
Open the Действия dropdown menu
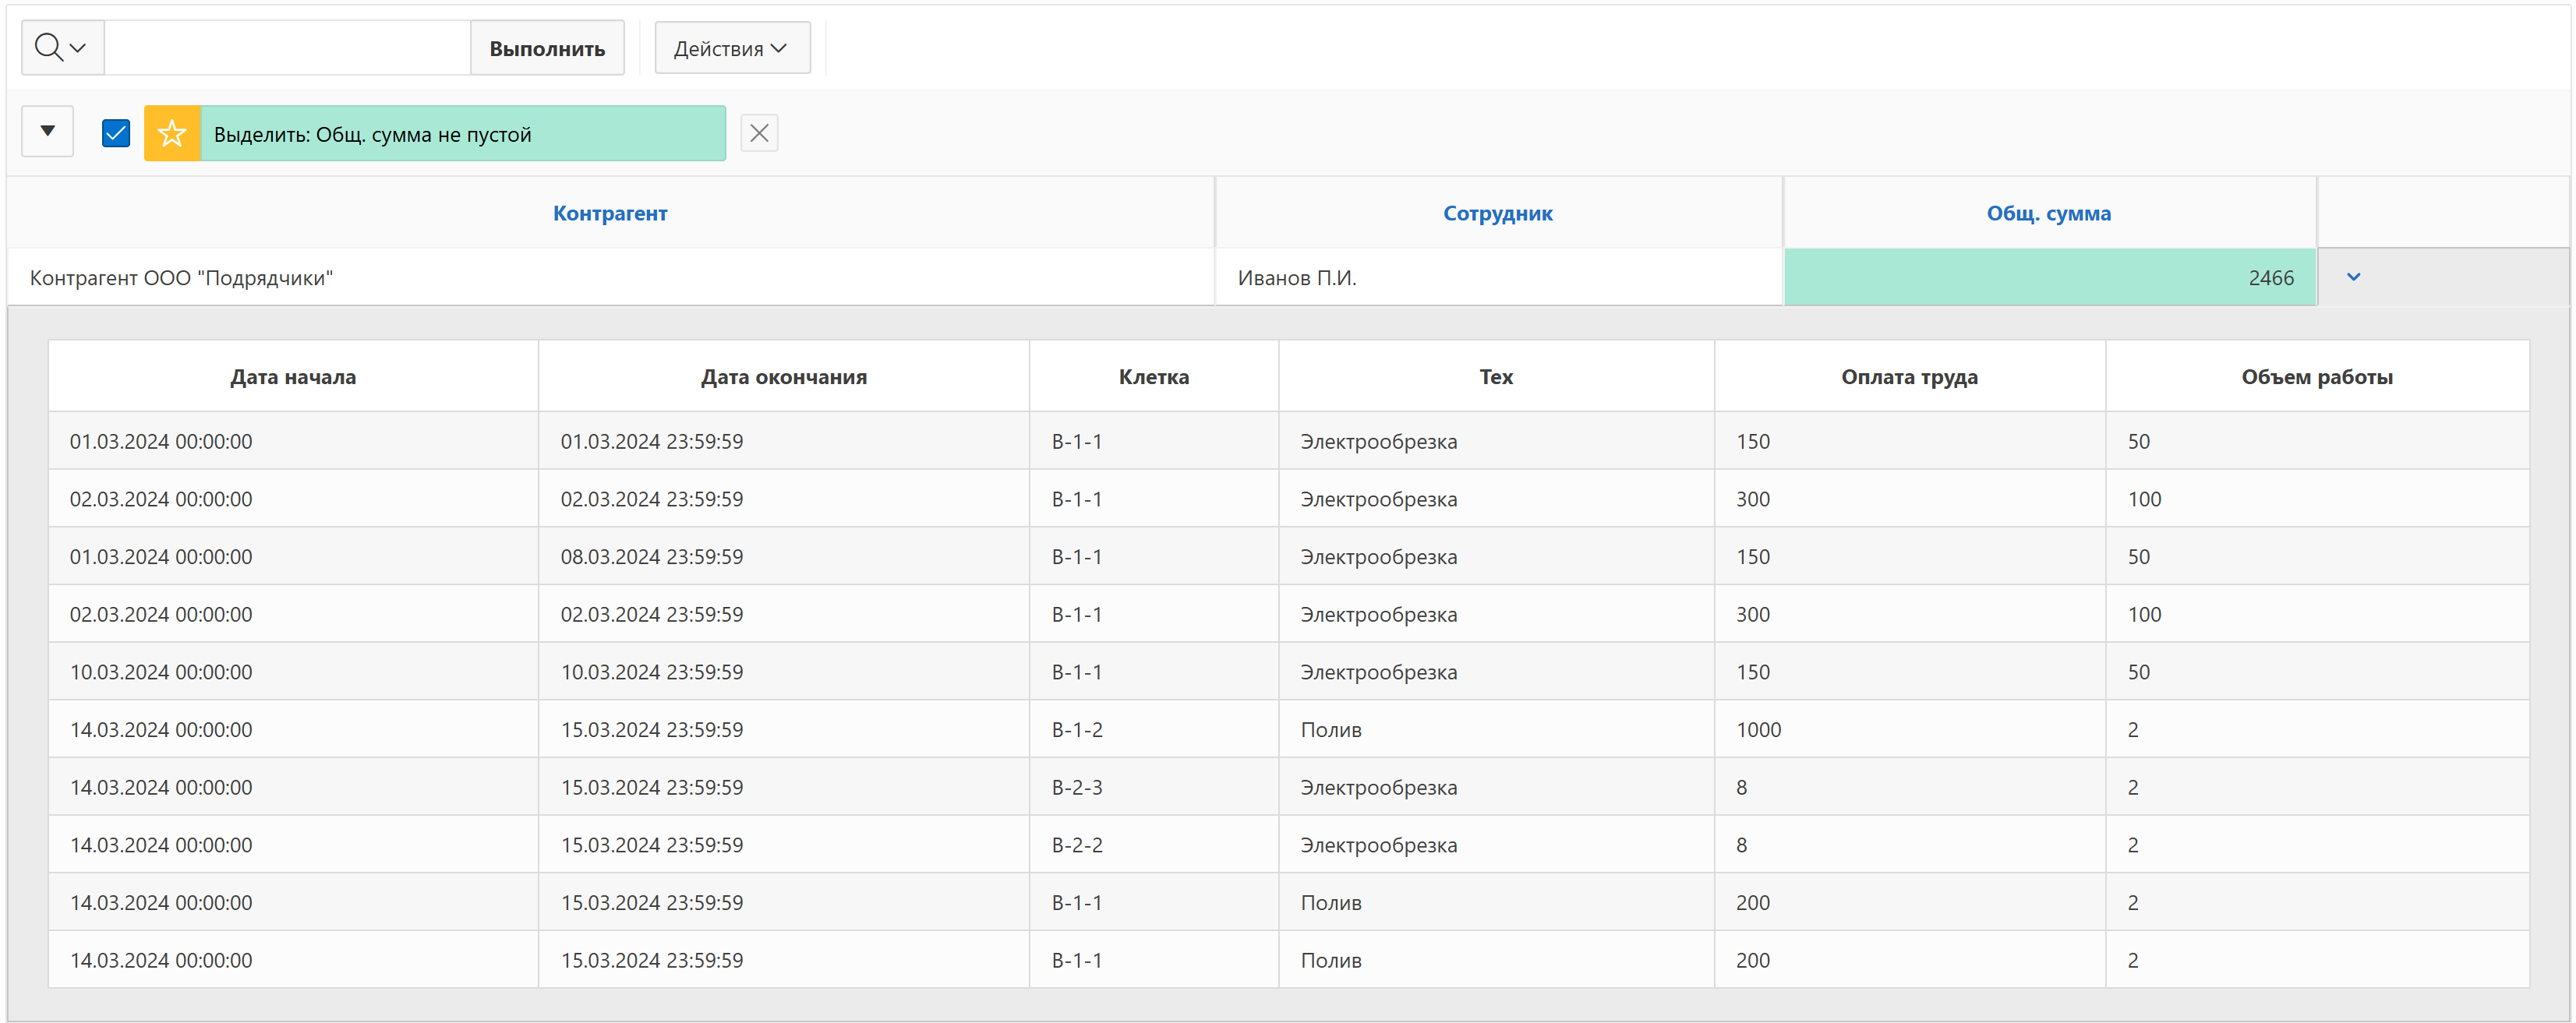point(731,48)
